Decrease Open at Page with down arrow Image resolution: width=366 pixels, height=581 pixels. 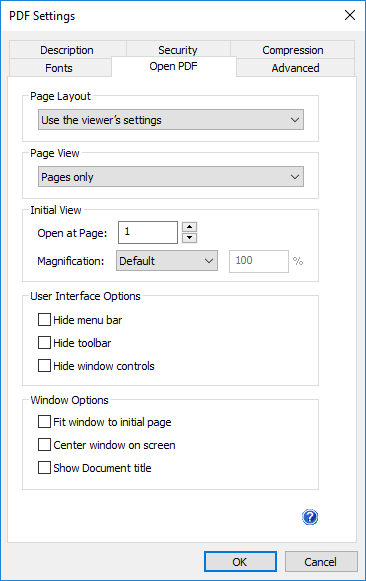coord(189,238)
